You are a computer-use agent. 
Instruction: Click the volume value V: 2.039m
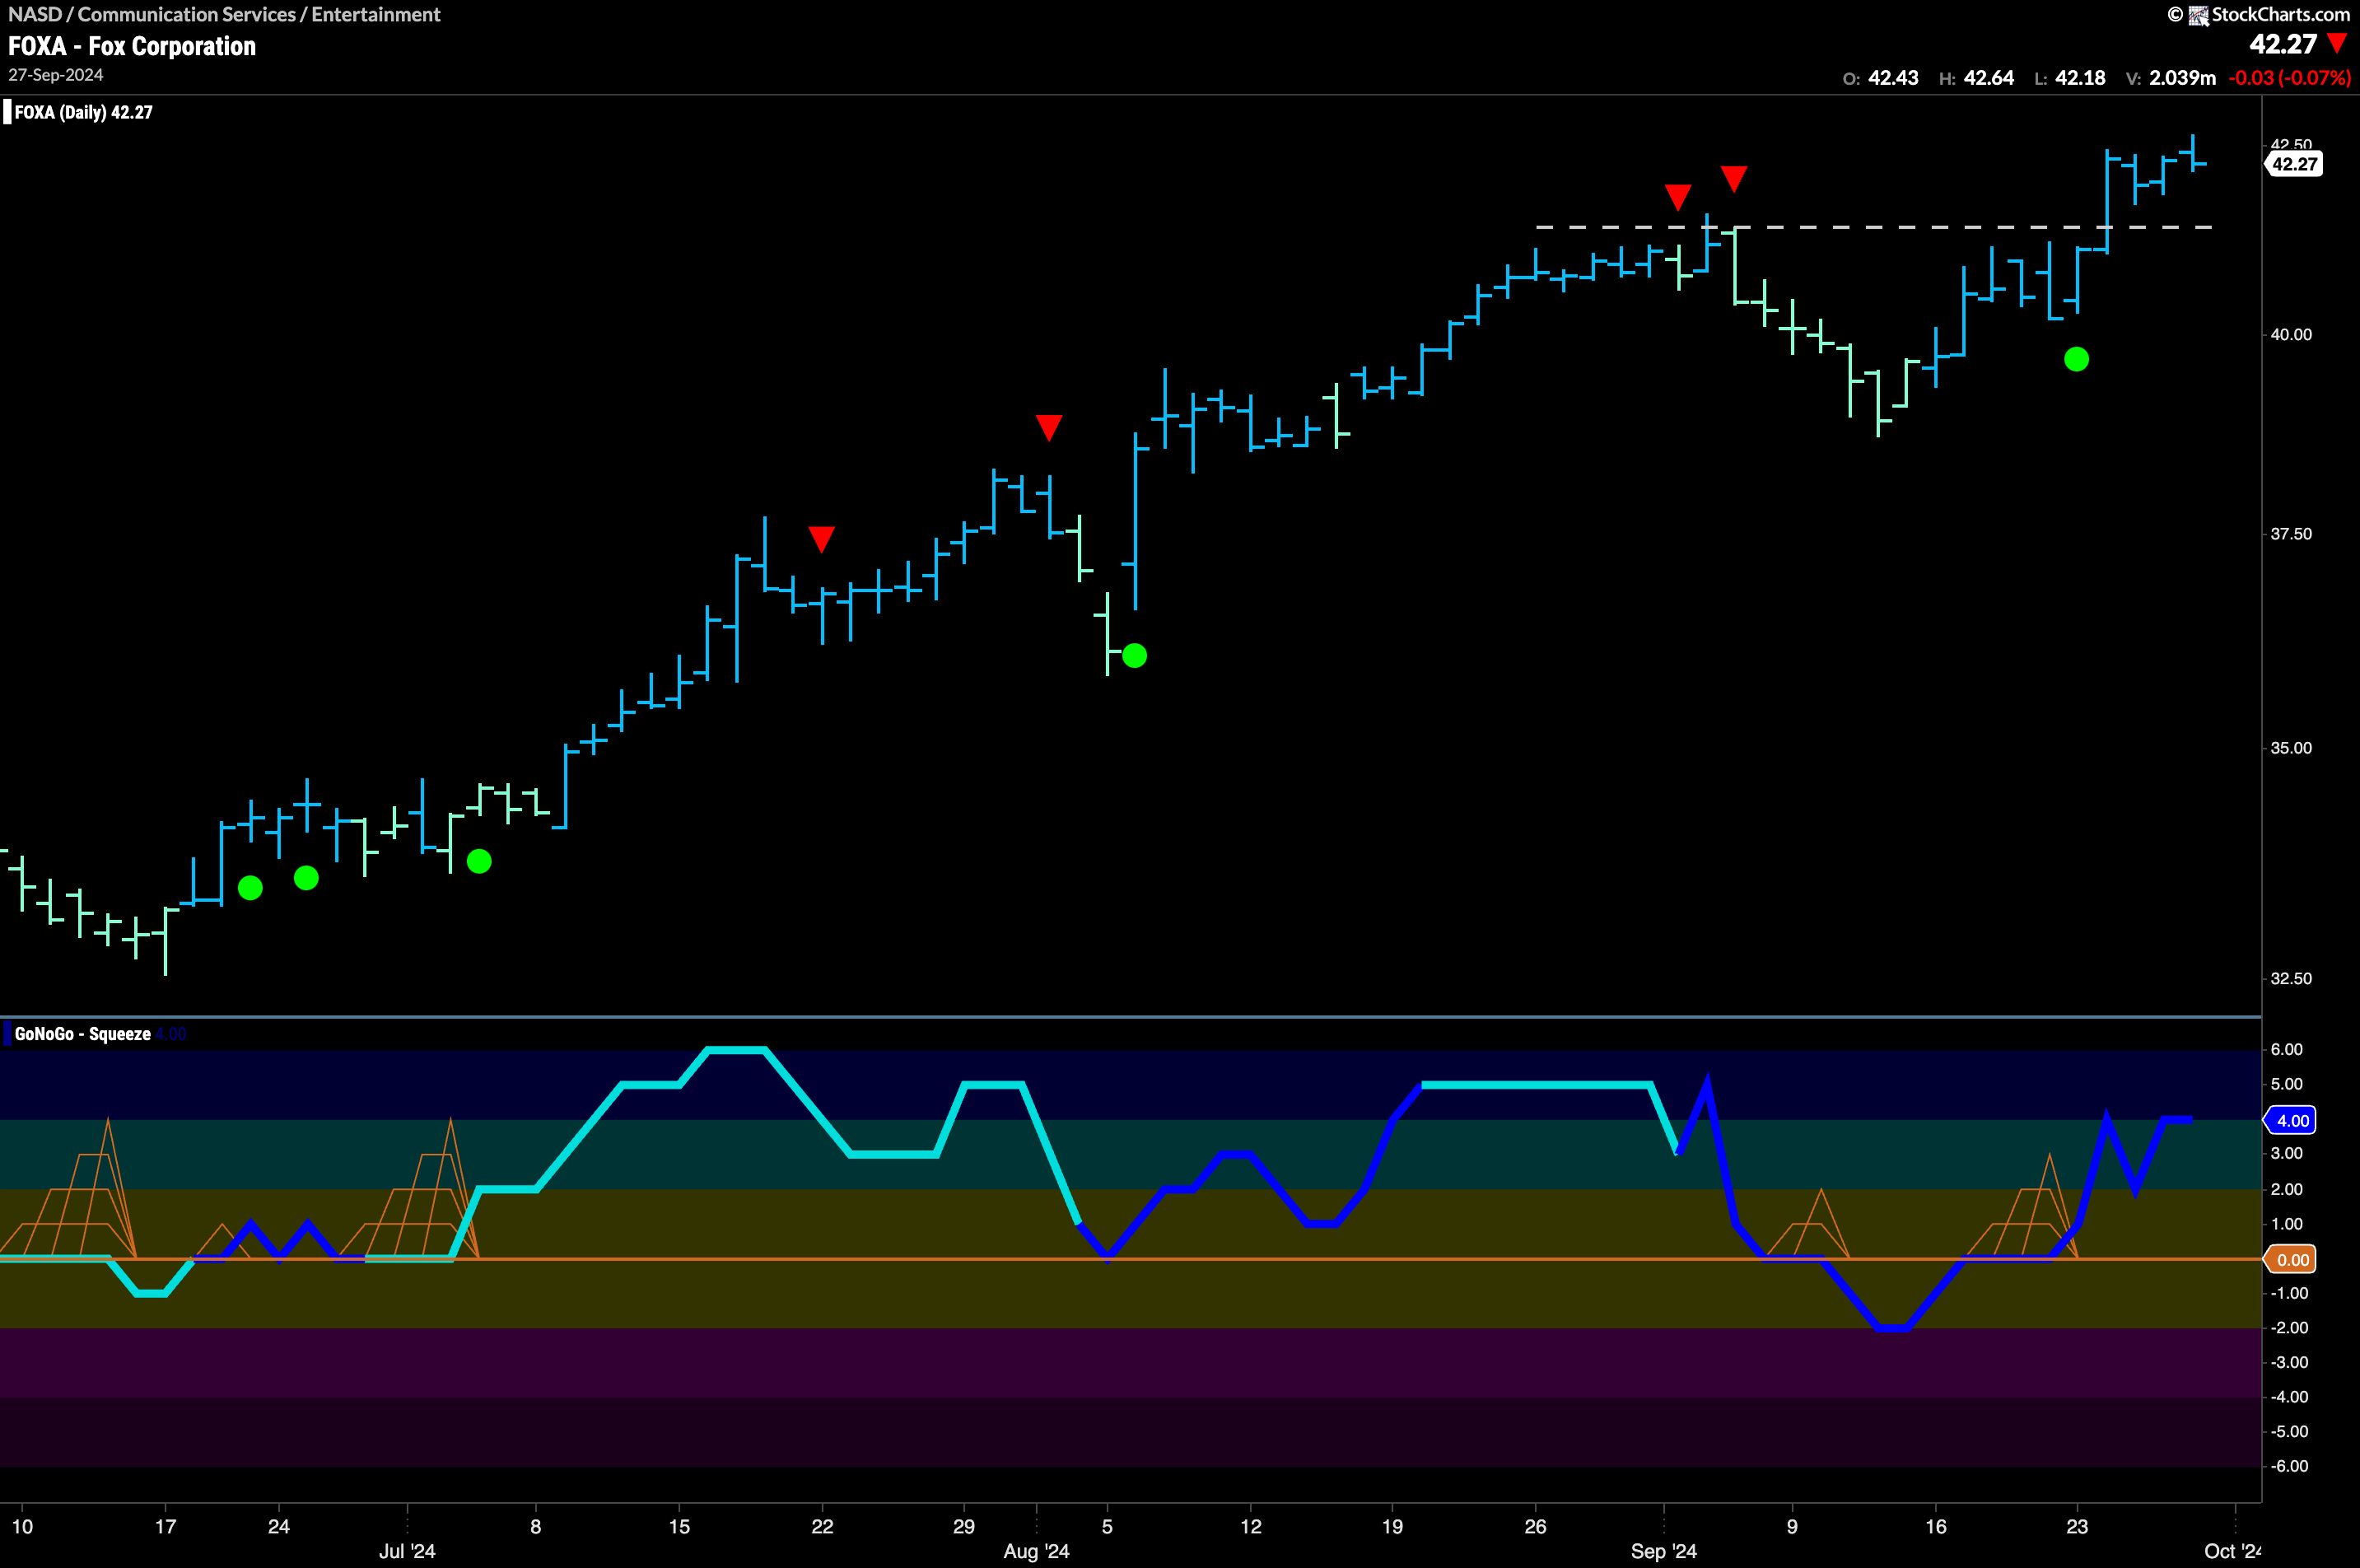tap(2170, 78)
